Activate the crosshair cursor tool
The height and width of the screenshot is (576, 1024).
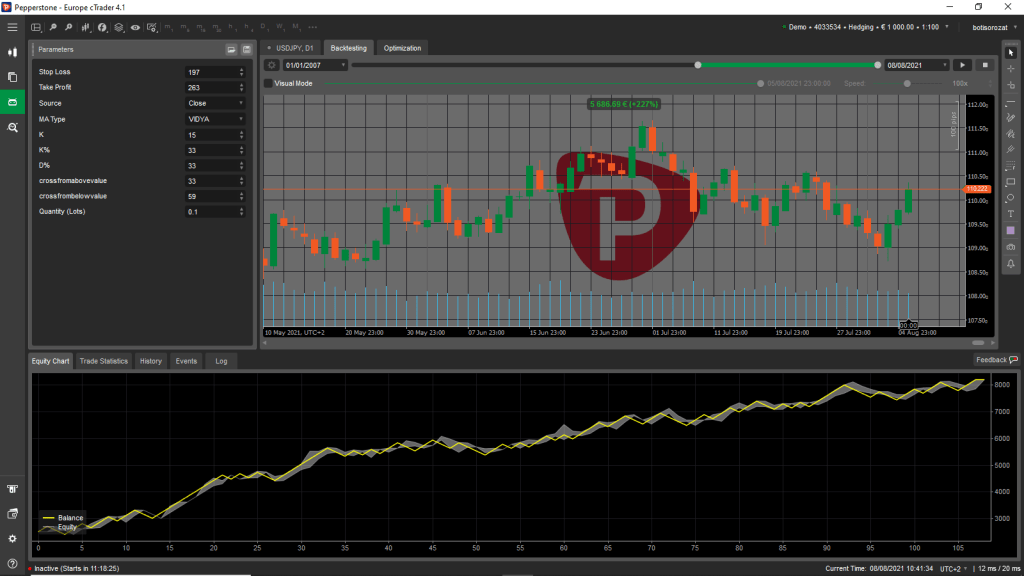click(x=1011, y=68)
